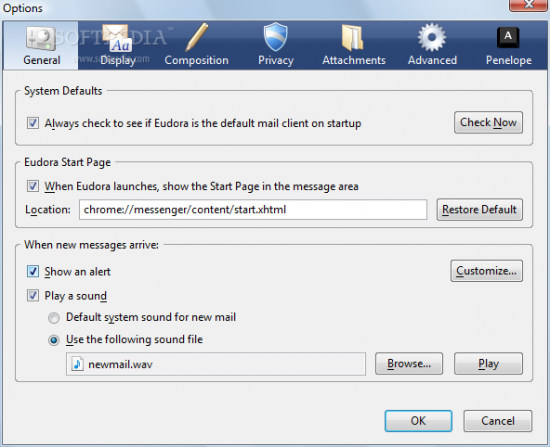Image resolution: width=550 pixels, height=447 pixels.
Task: Close the Options window
Action: 529,4
